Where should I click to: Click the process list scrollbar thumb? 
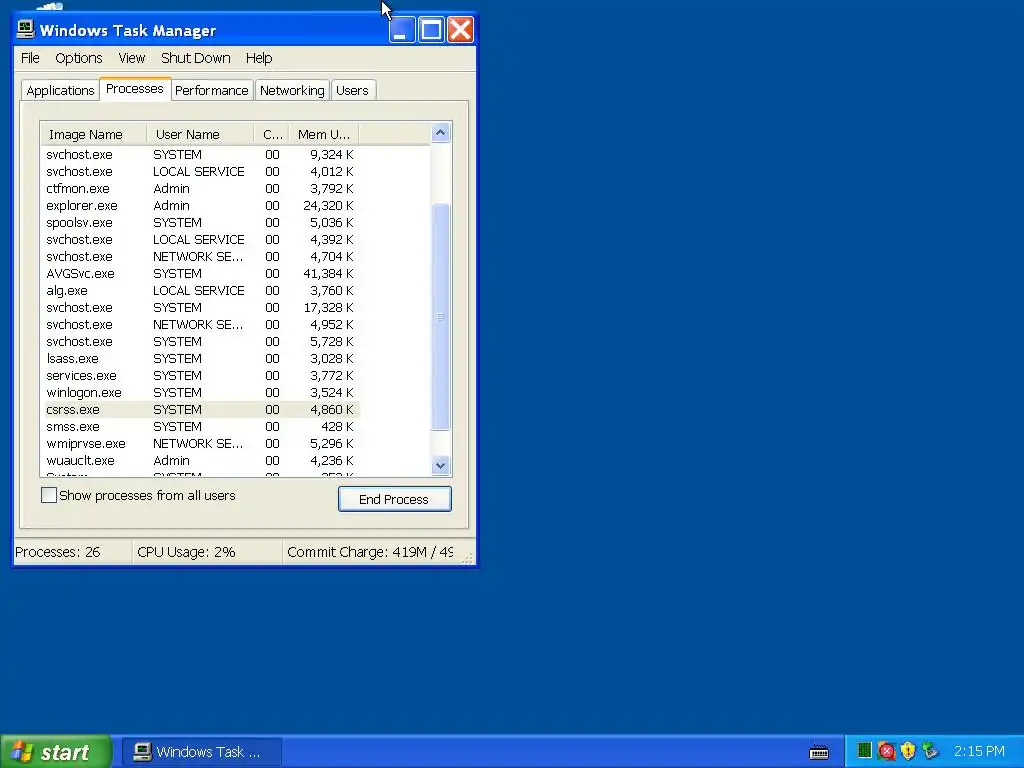441,317
